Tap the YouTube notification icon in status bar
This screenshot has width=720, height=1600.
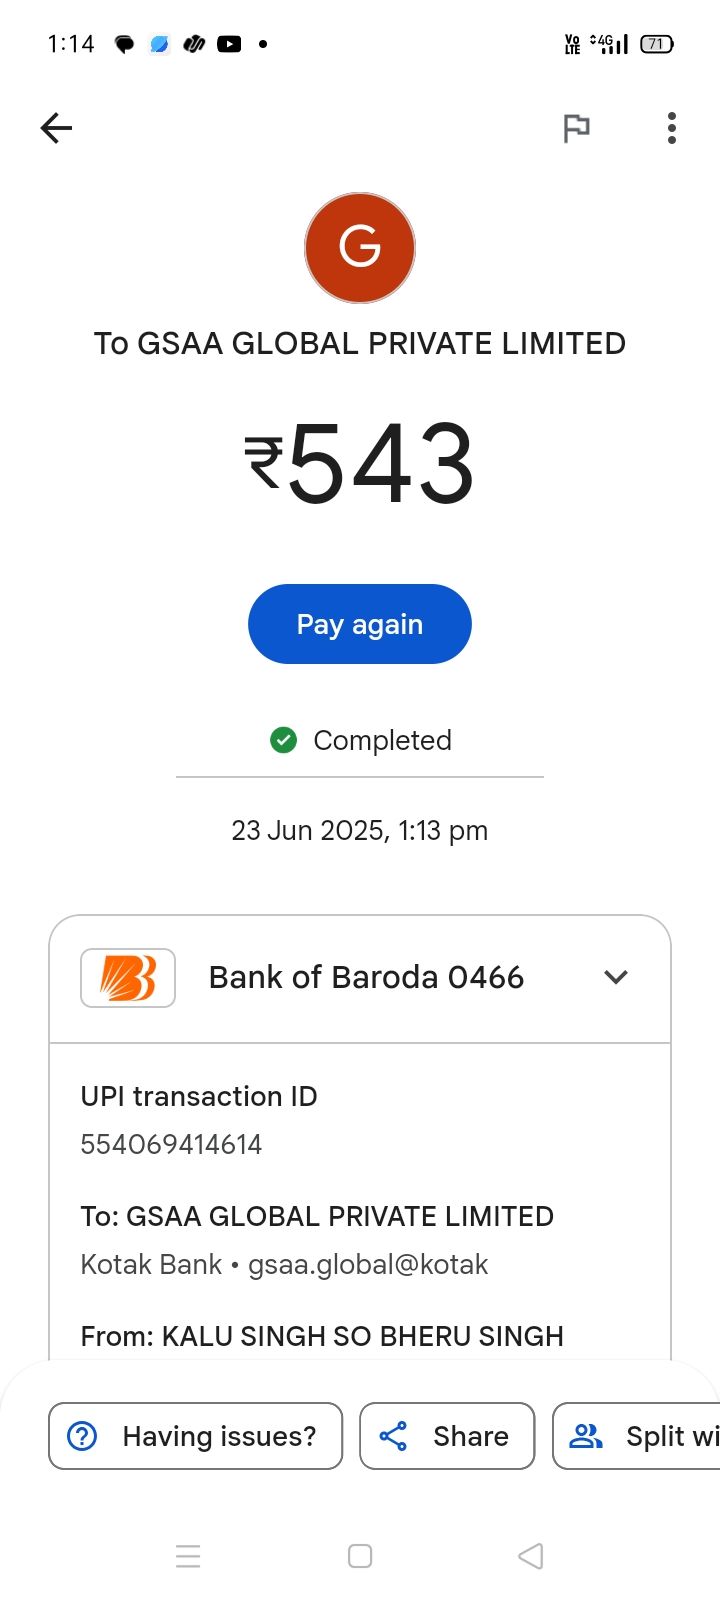229,44
